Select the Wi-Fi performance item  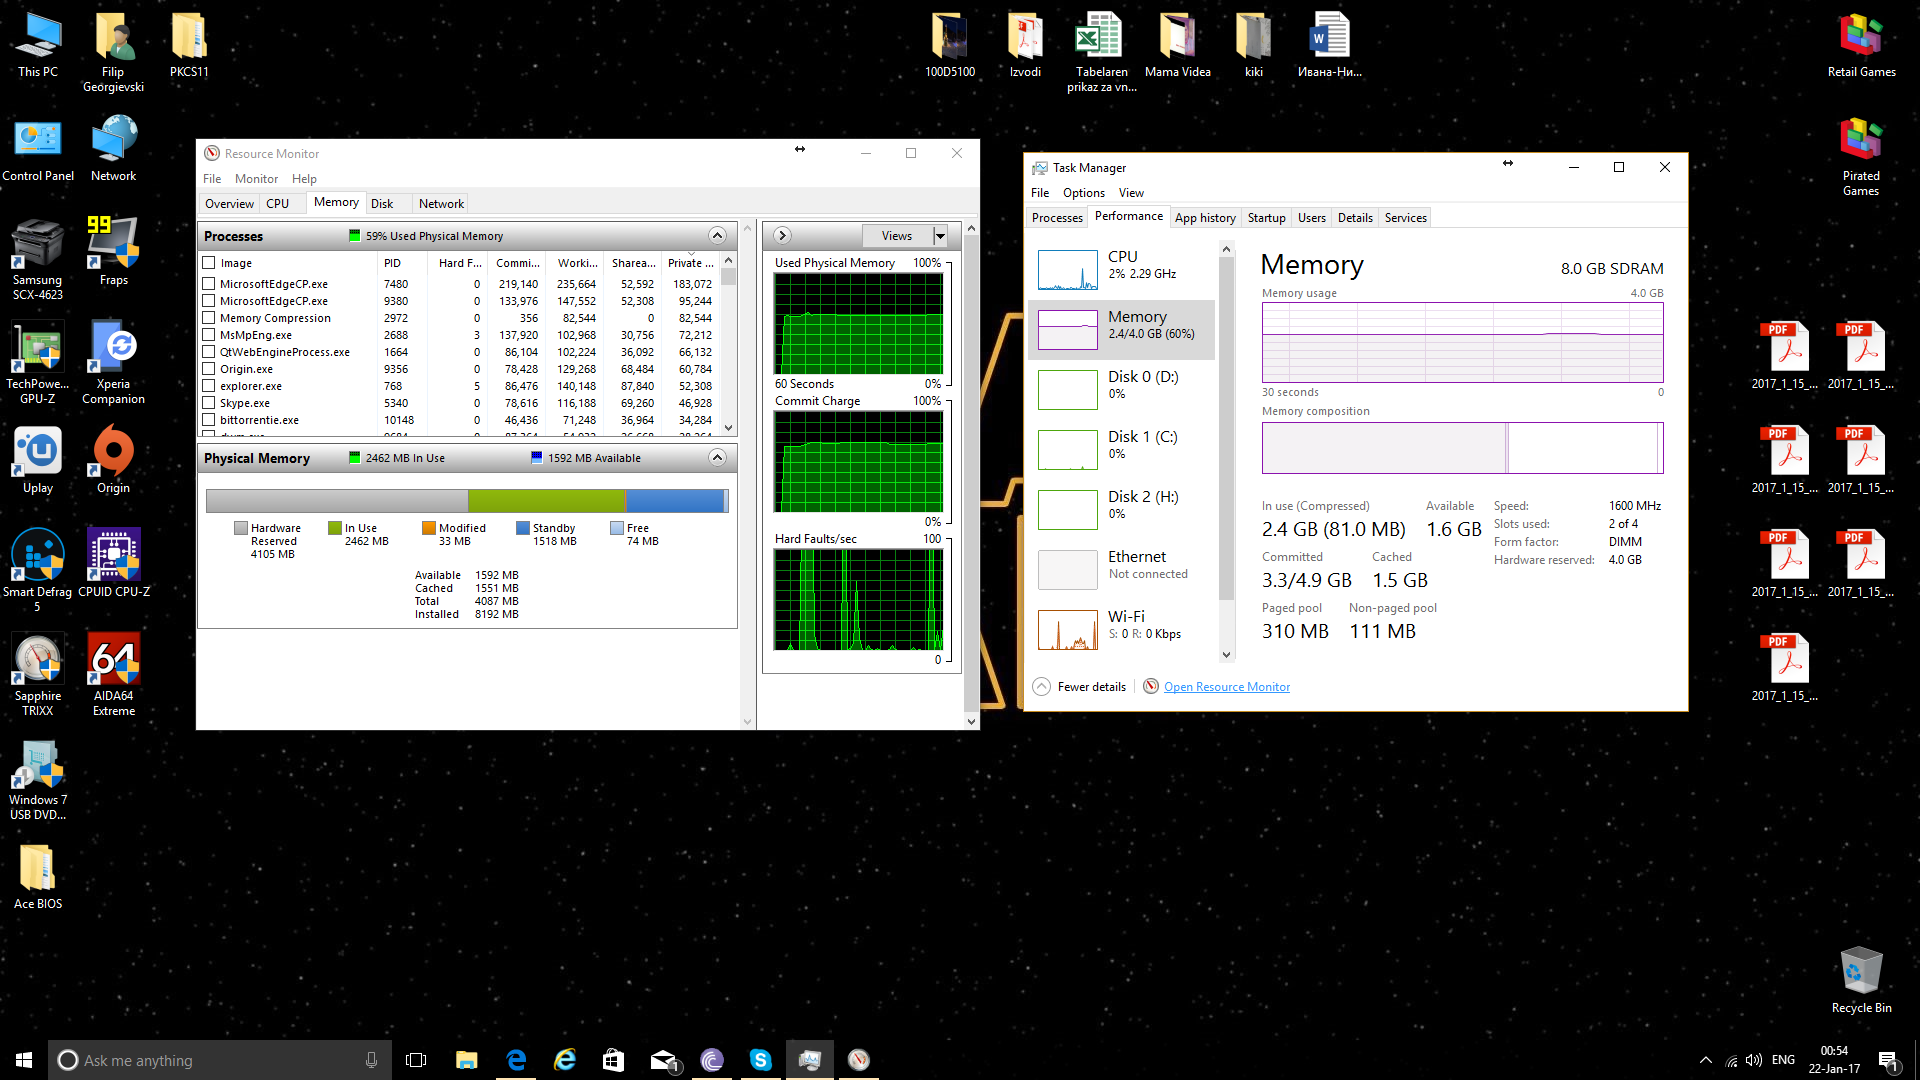1122,630
